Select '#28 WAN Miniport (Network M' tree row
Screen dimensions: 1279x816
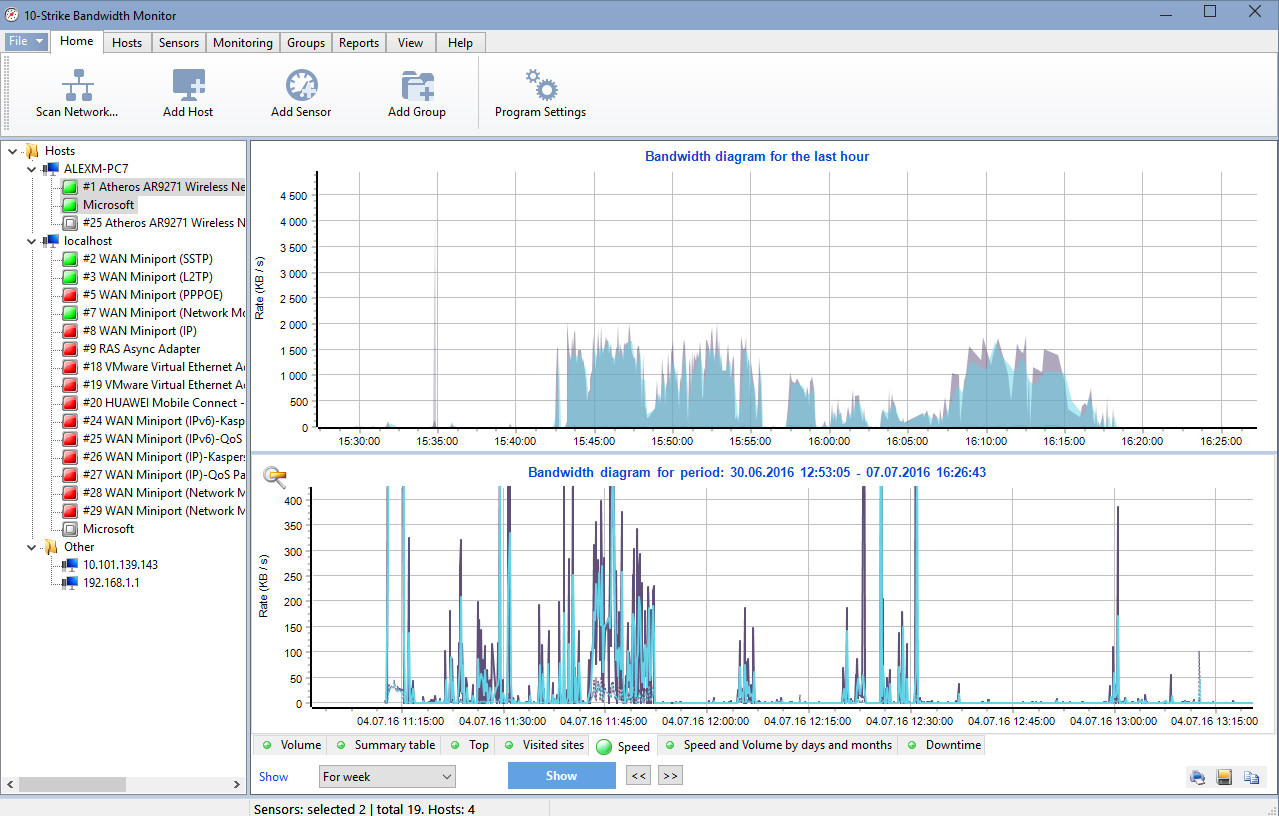(163, 493)
